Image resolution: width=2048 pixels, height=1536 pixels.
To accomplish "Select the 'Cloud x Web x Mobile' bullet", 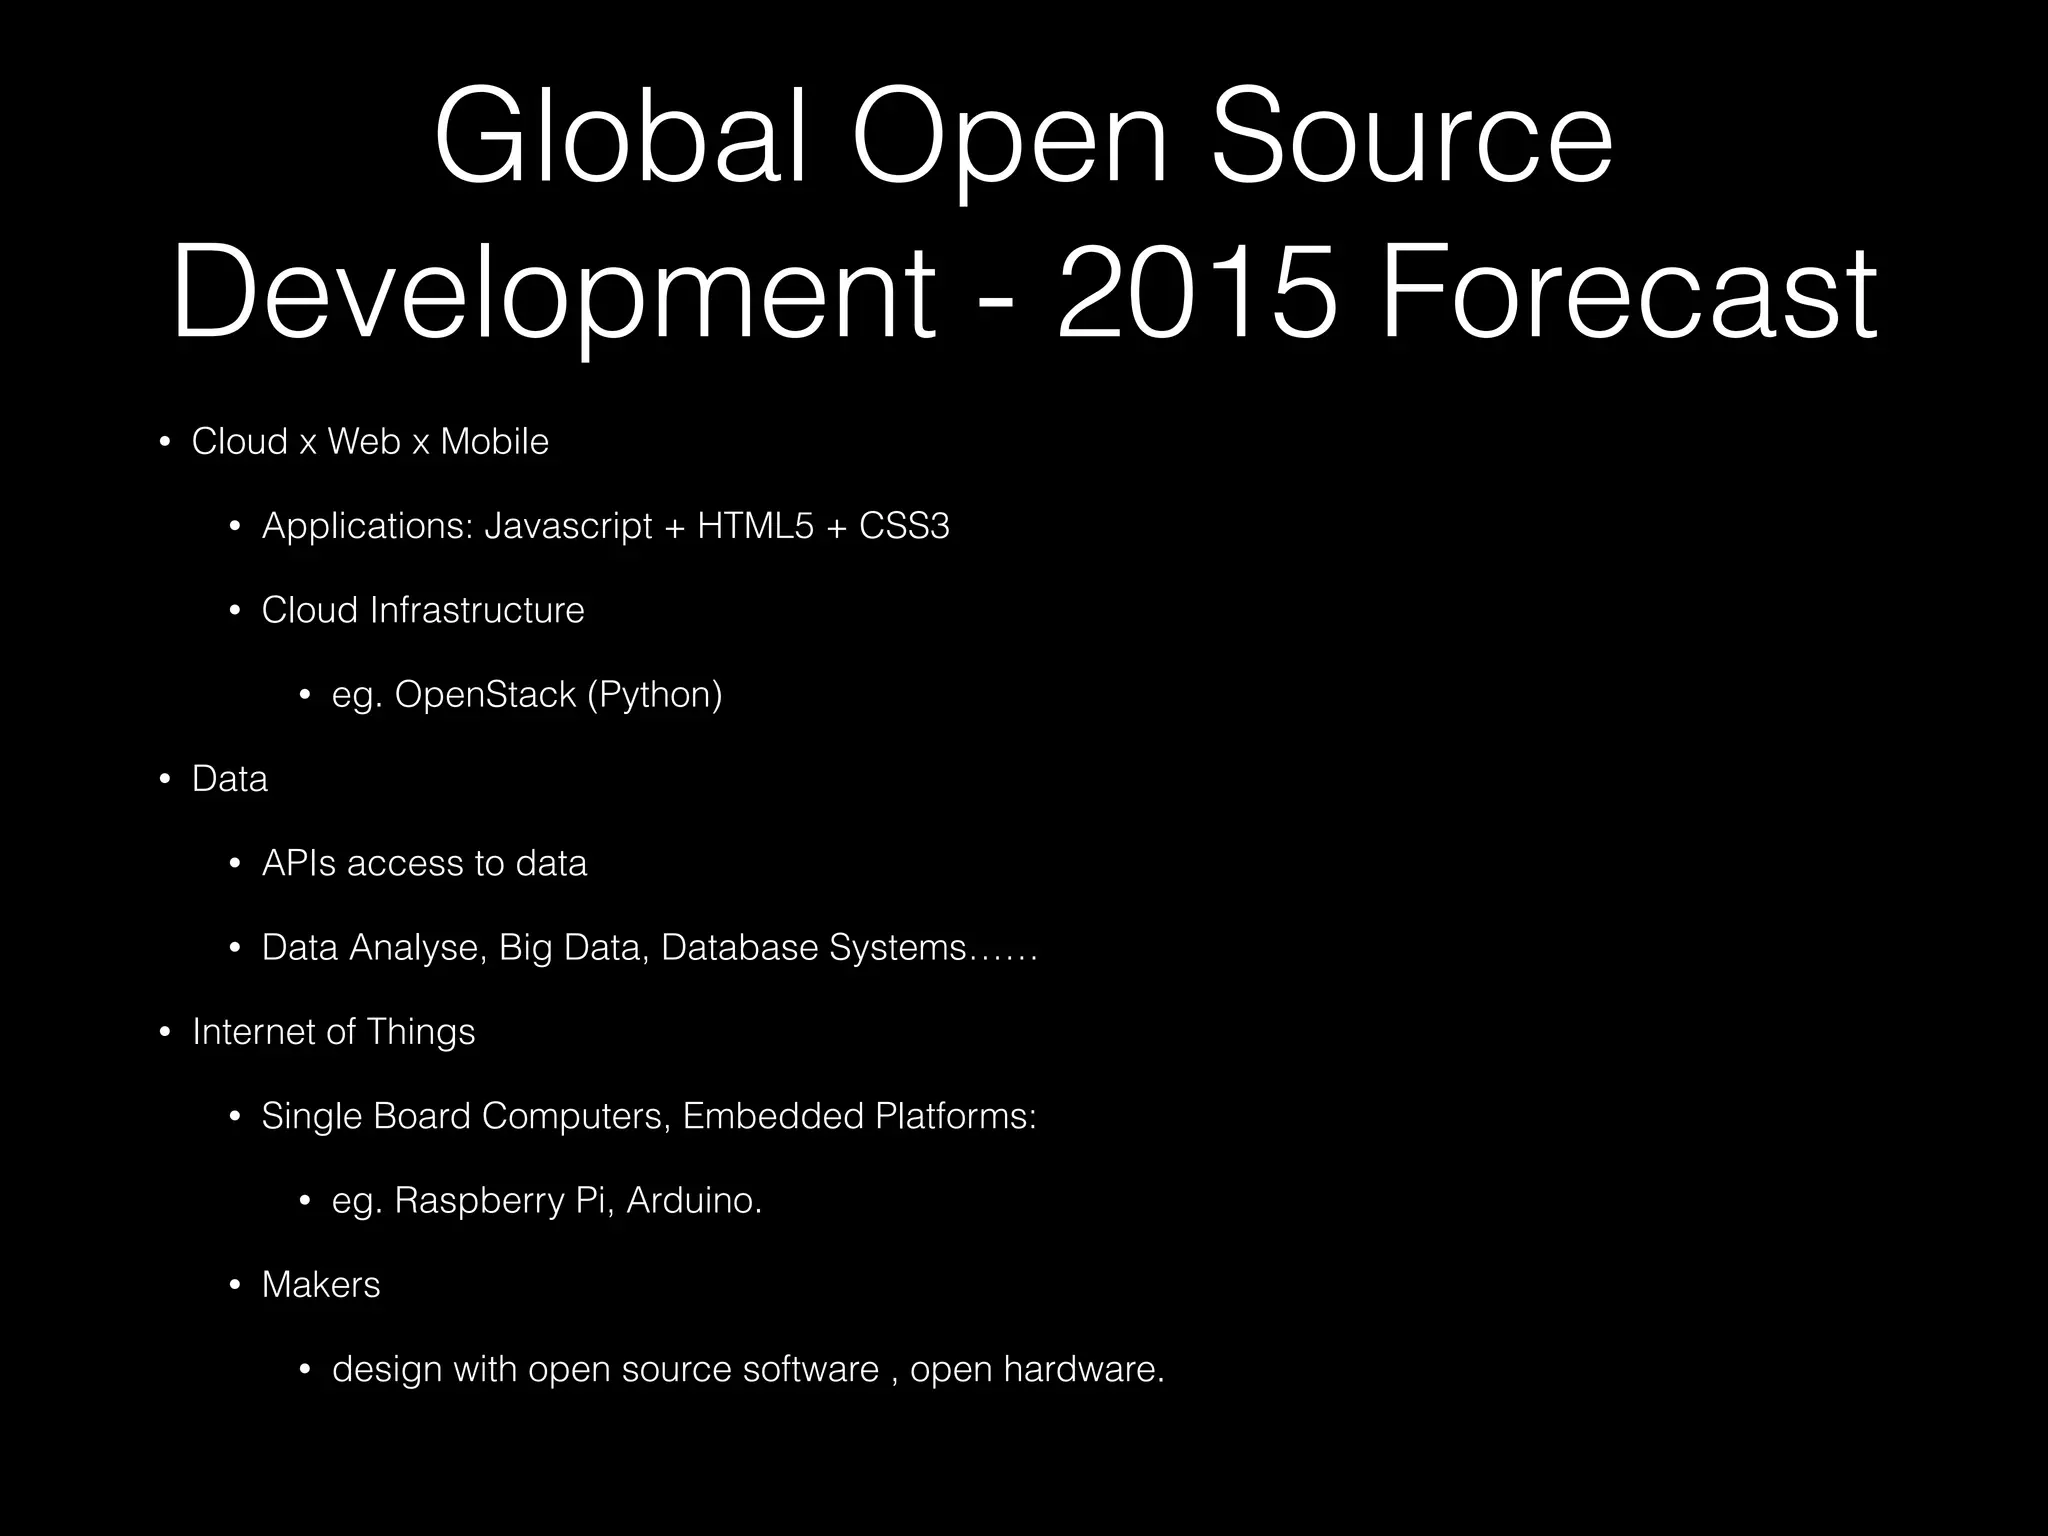I will pyautogui.click(x=370, y=441).
